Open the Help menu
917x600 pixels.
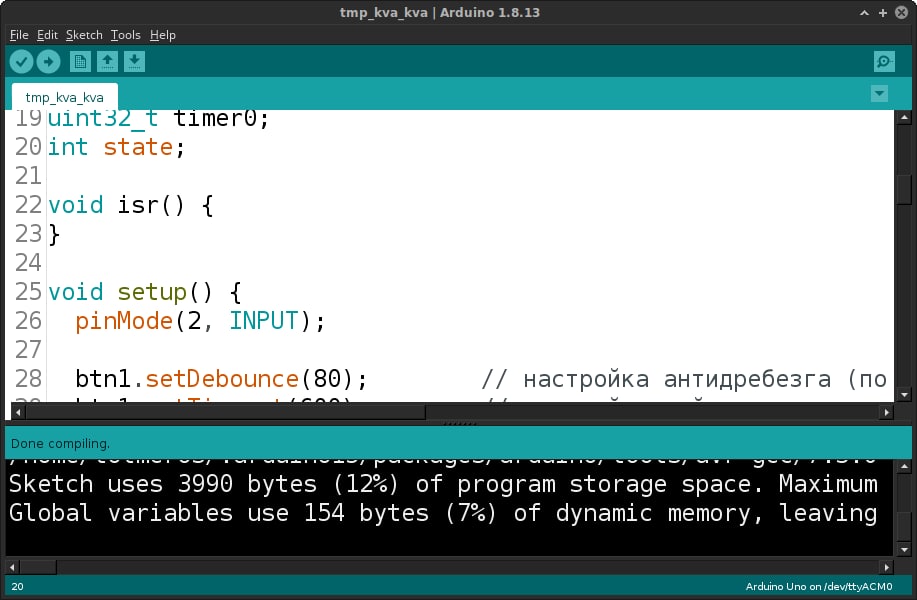(163, 35)
